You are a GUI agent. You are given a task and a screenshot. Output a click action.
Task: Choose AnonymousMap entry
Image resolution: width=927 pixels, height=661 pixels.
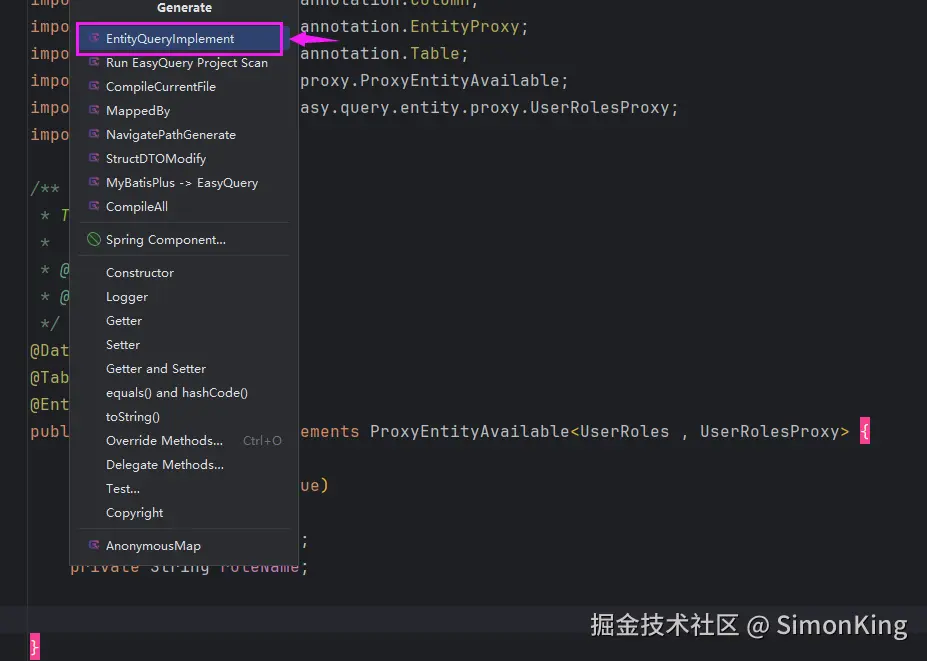[184, 546]
